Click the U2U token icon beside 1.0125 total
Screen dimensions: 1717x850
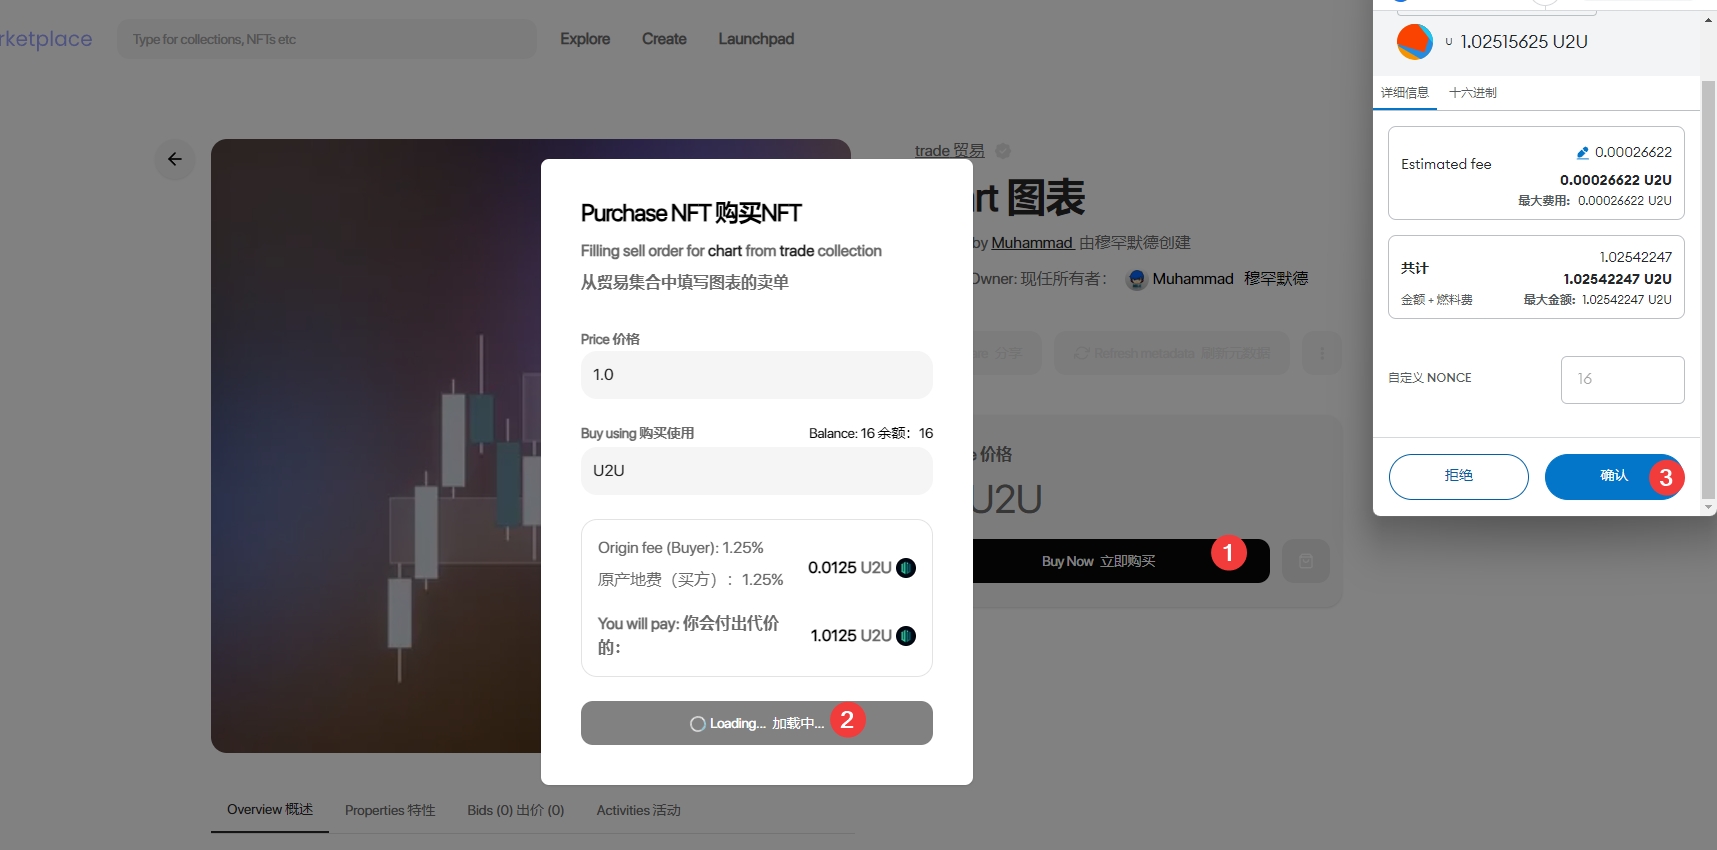(x=906, y=636)
